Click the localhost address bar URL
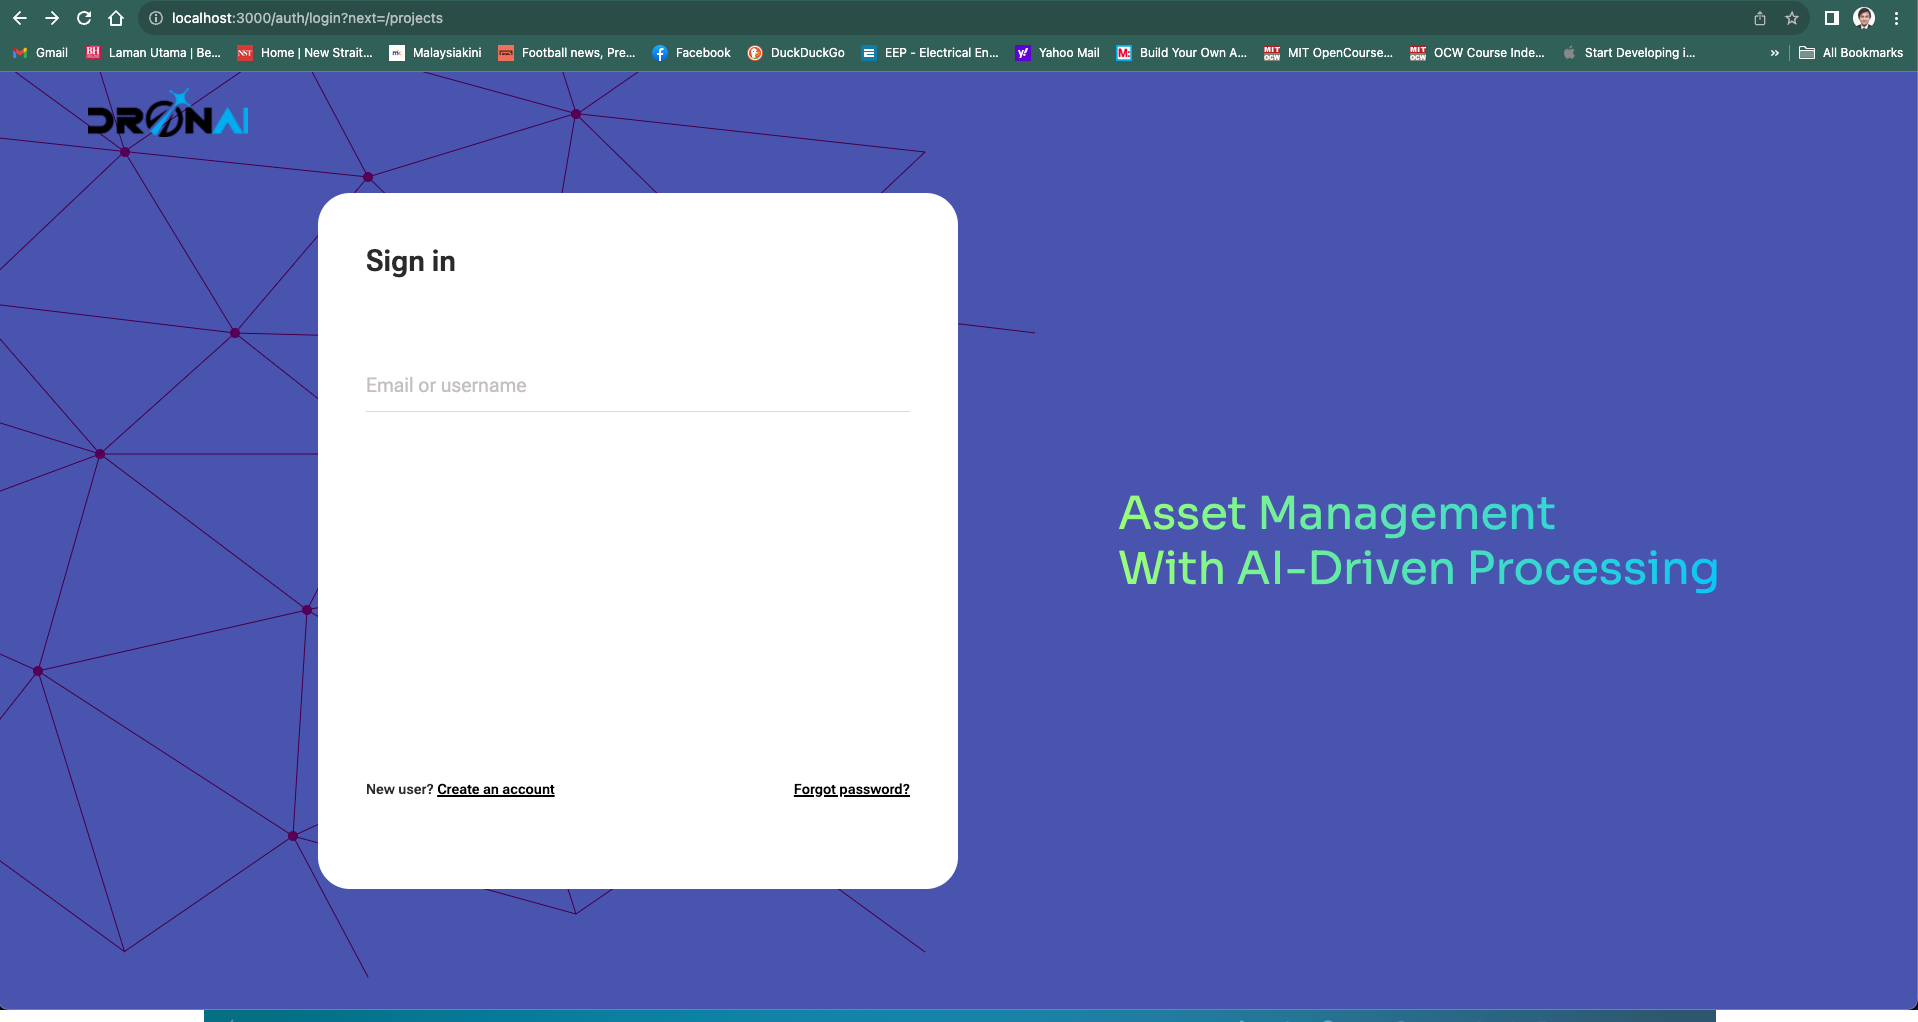The height and width of the screenshot is (1022, 1918). pos(307,18)
